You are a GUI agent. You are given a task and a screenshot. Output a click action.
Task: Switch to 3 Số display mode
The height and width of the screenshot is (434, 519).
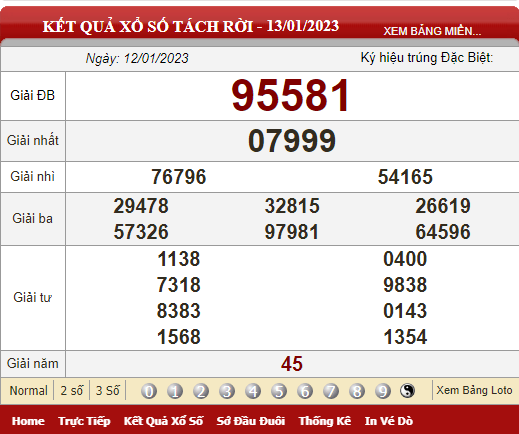tap(107, 390)
